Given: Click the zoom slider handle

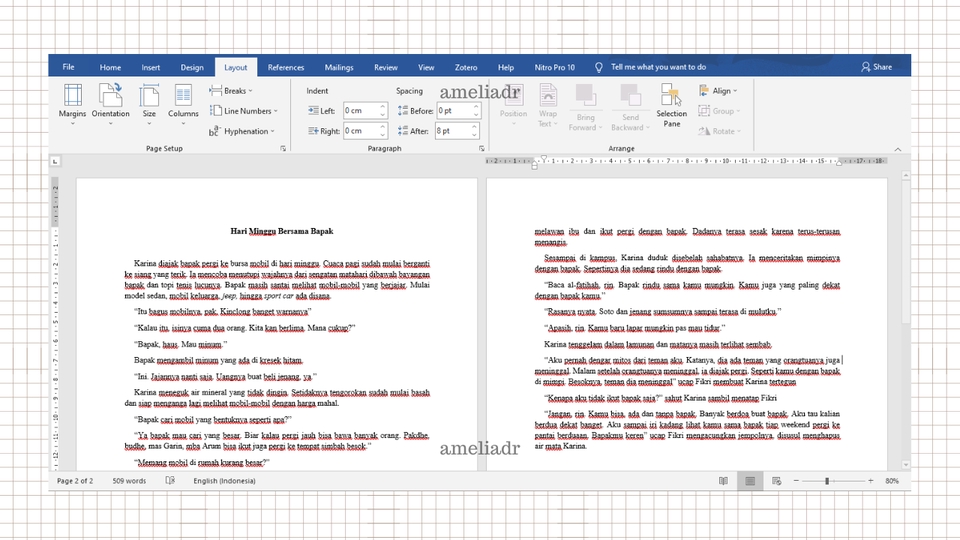Looking at the screenshot, I should pyautogui.click(x=827, y=481).
